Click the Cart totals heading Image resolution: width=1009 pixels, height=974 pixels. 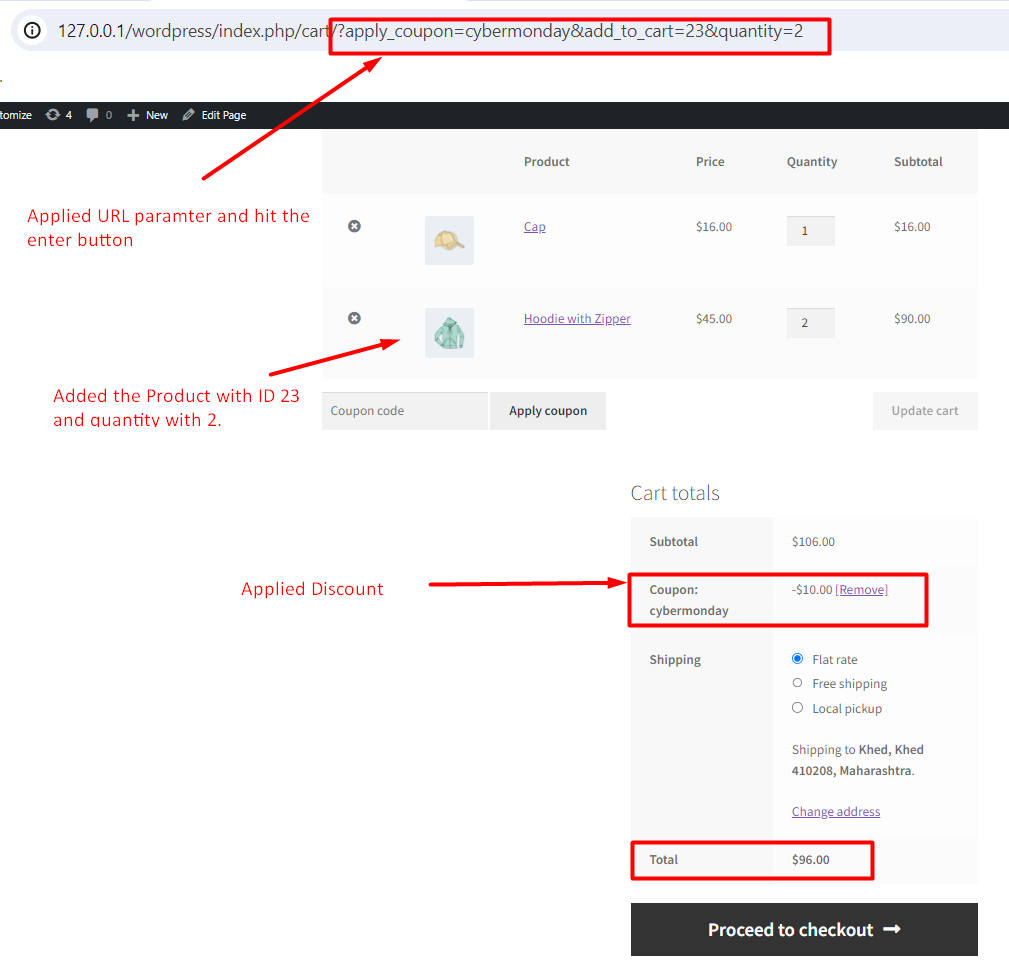click(x=675, y=493)
